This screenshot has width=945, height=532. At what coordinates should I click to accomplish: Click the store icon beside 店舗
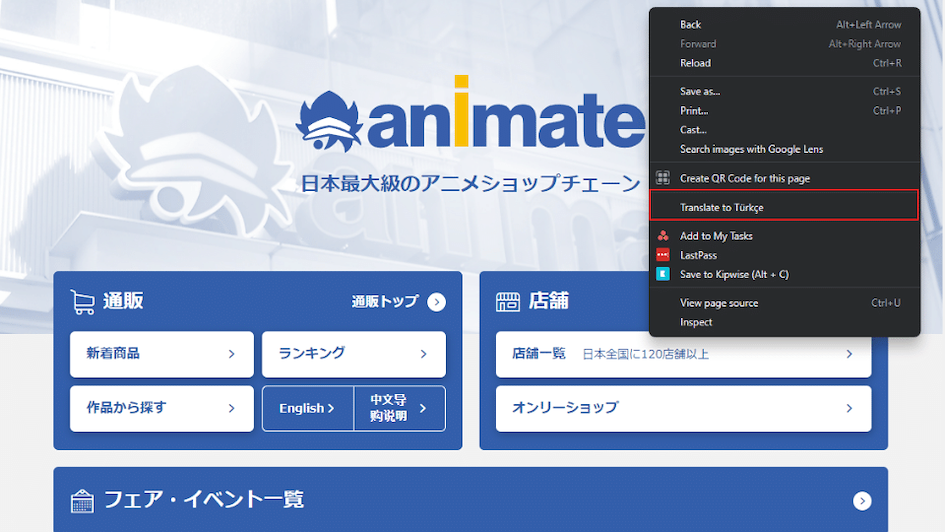[x=507, y=301]
